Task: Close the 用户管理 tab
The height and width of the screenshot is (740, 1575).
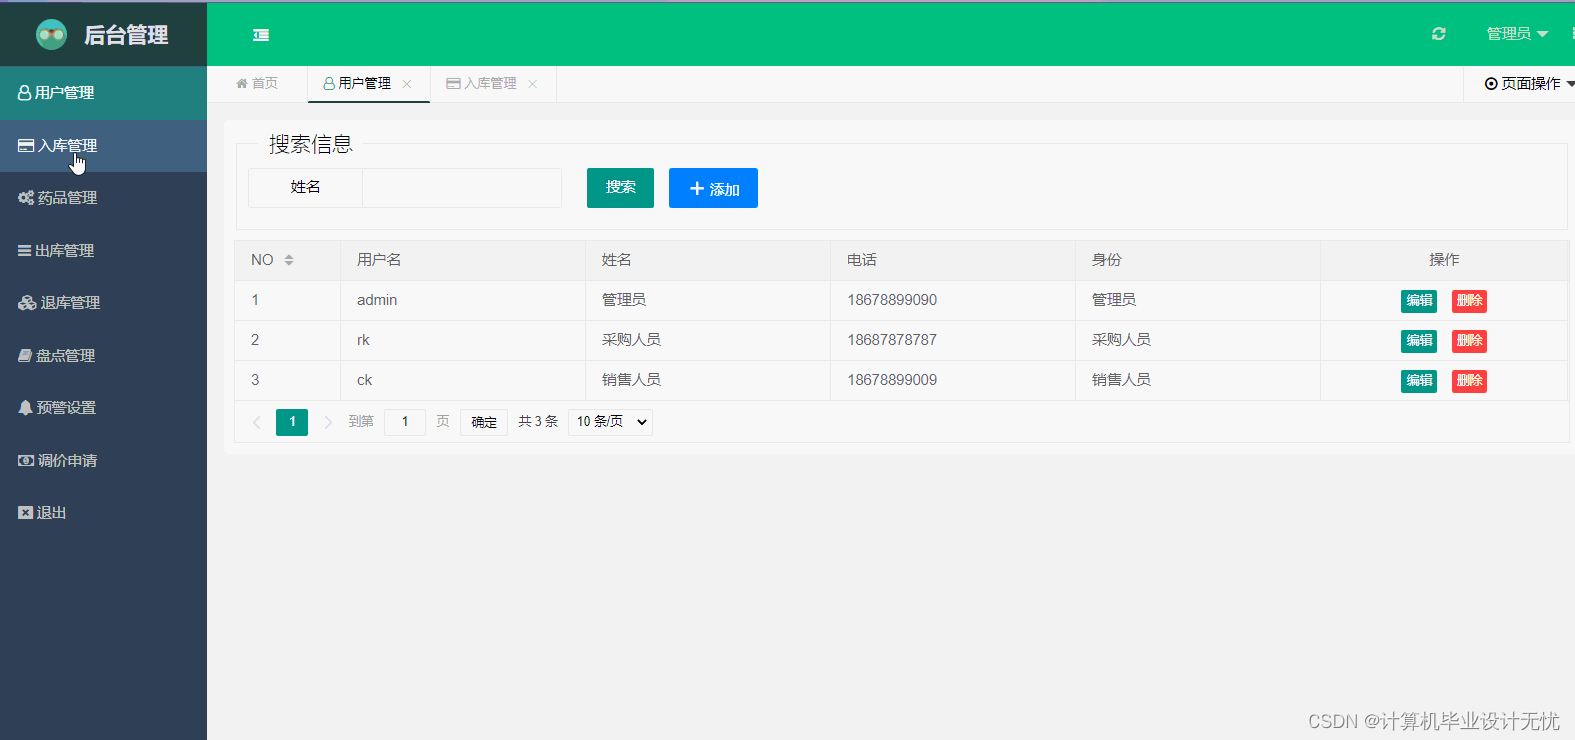Action: [x=407, y=84]
